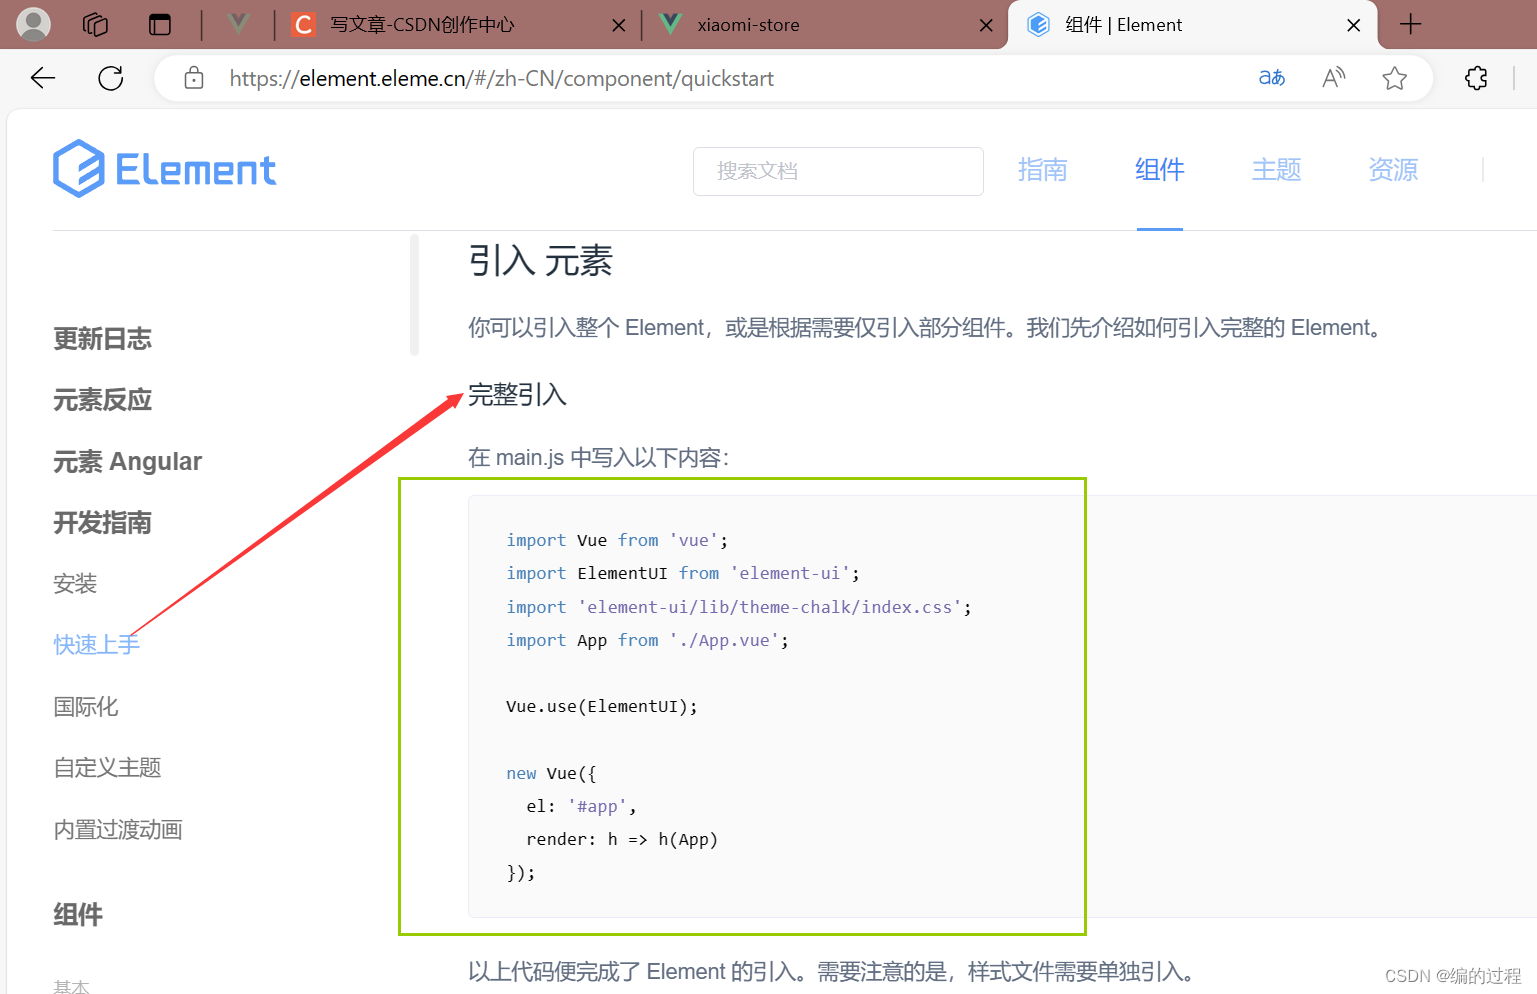The width and height of the screenshot is (1537, 994).
Task: Click code line el: '#app',
Action: 581,806
